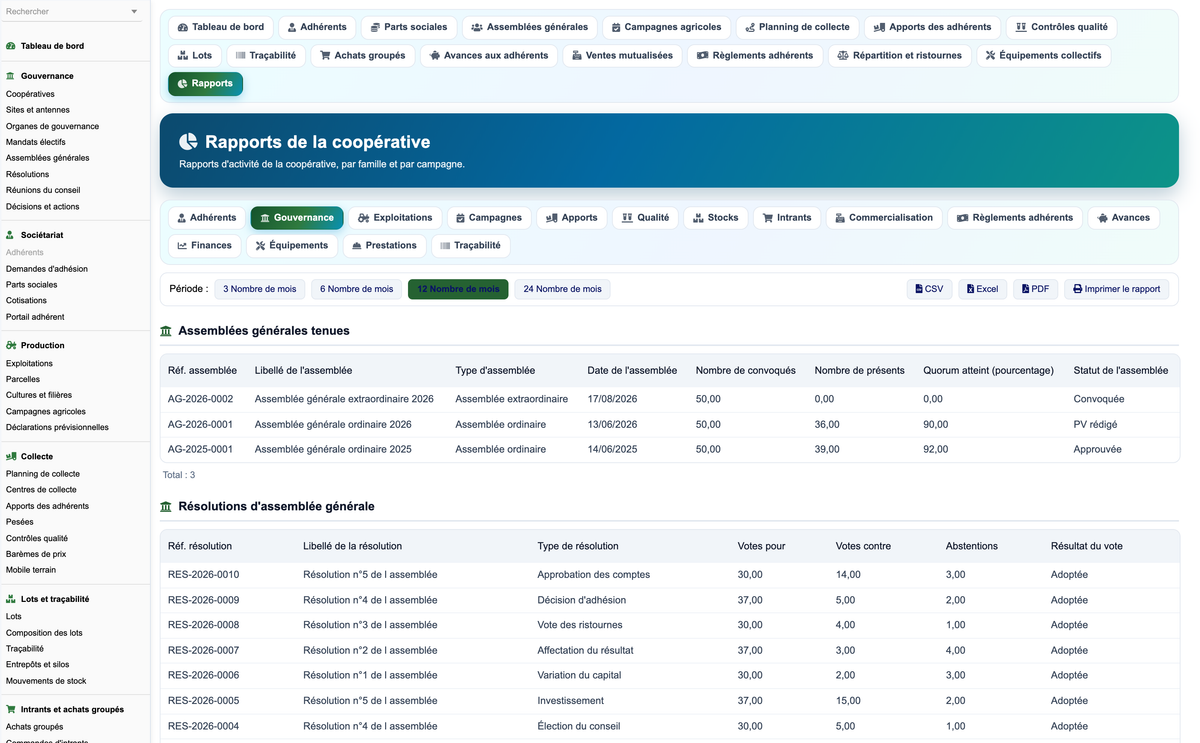Click the Équipements collectifs tools icon
Viewport: 1200px width, 743px height.
pyautogui.click(x=990, y=55)
